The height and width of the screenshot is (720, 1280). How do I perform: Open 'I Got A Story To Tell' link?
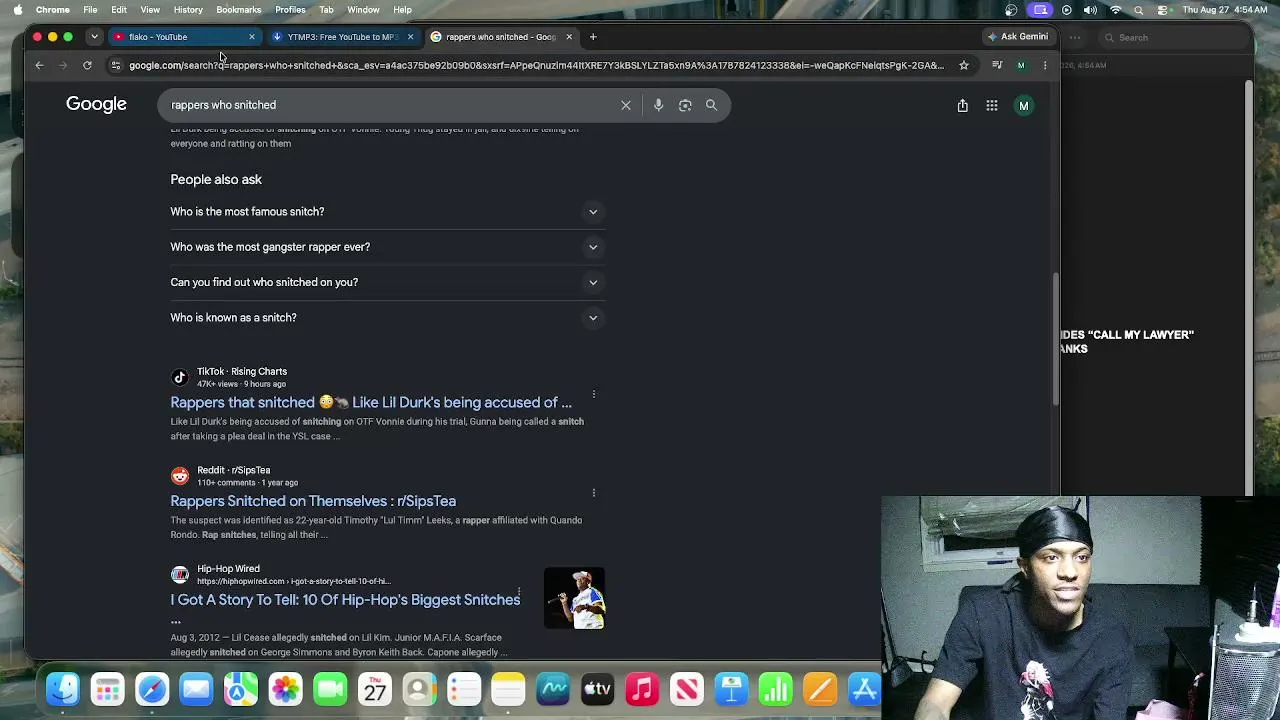click(x=345, y=600)
